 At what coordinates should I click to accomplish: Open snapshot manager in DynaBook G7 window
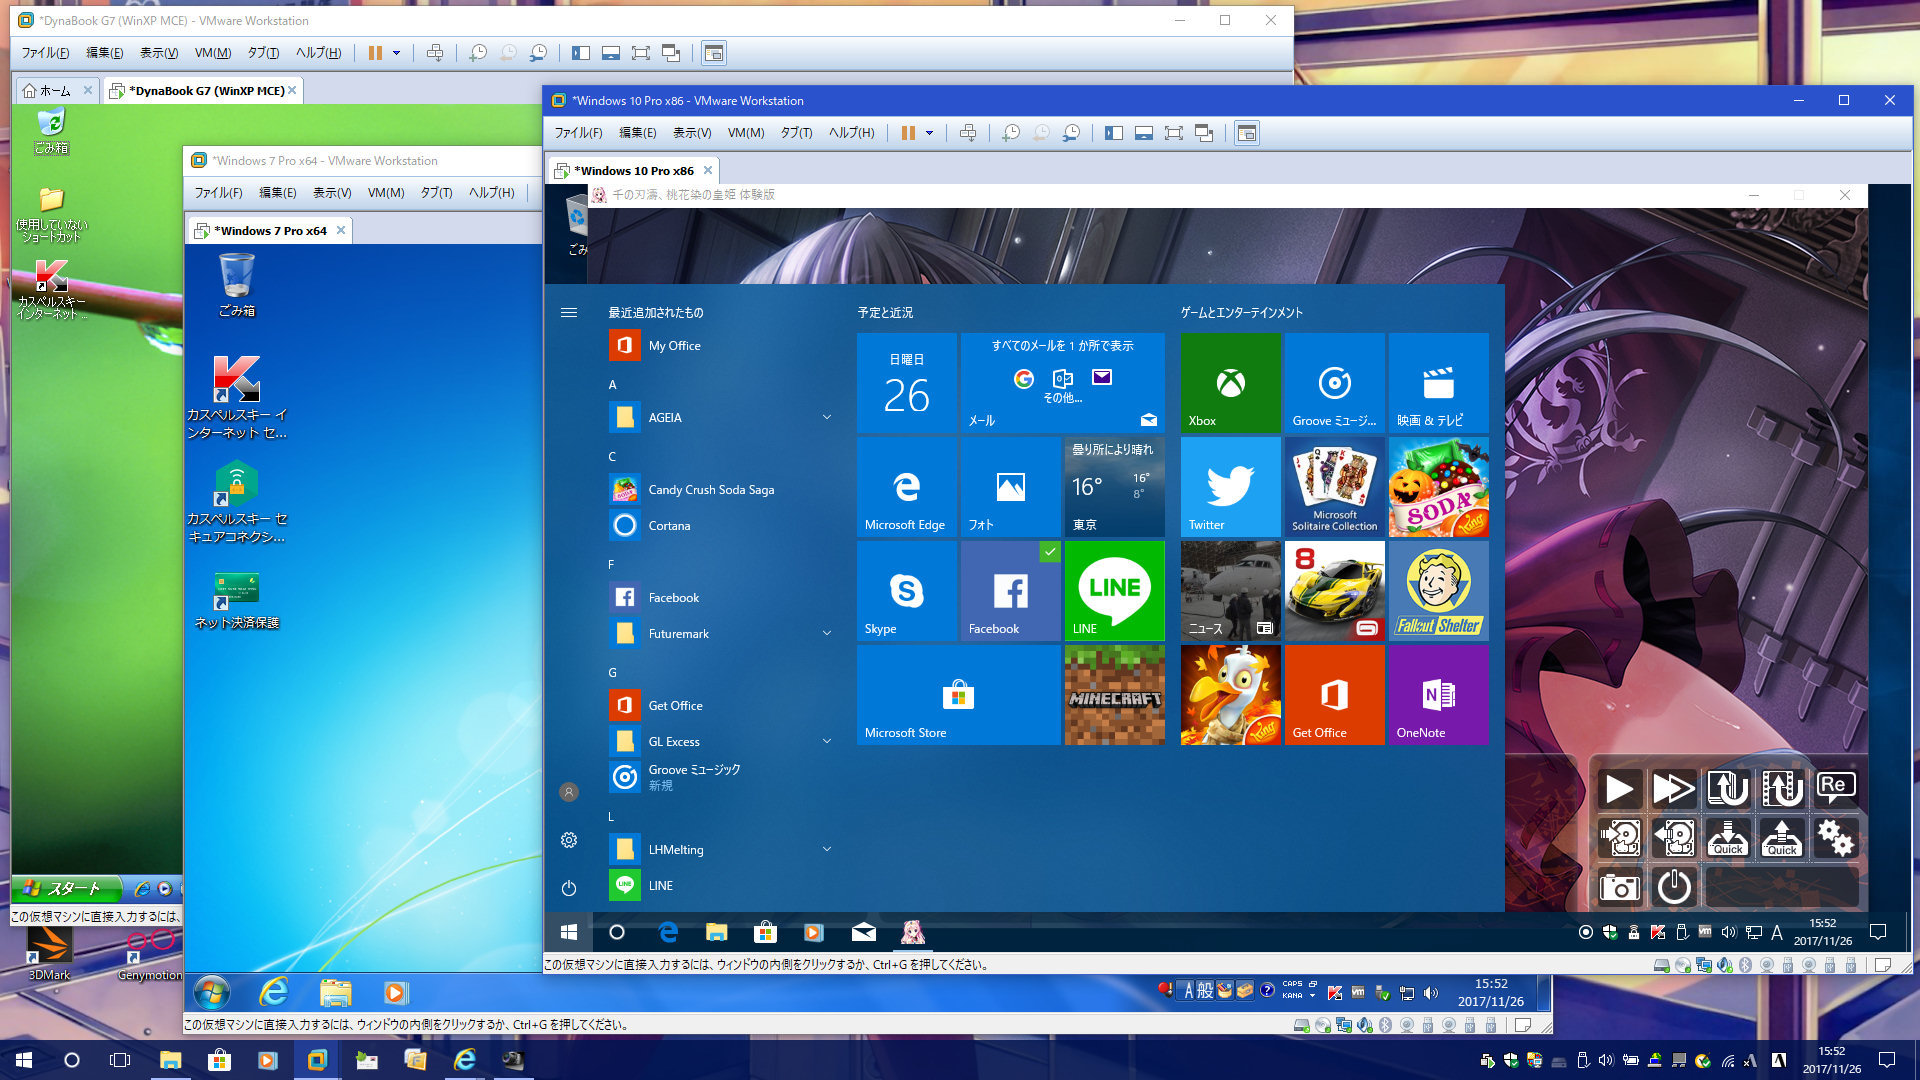pos(538,53)
